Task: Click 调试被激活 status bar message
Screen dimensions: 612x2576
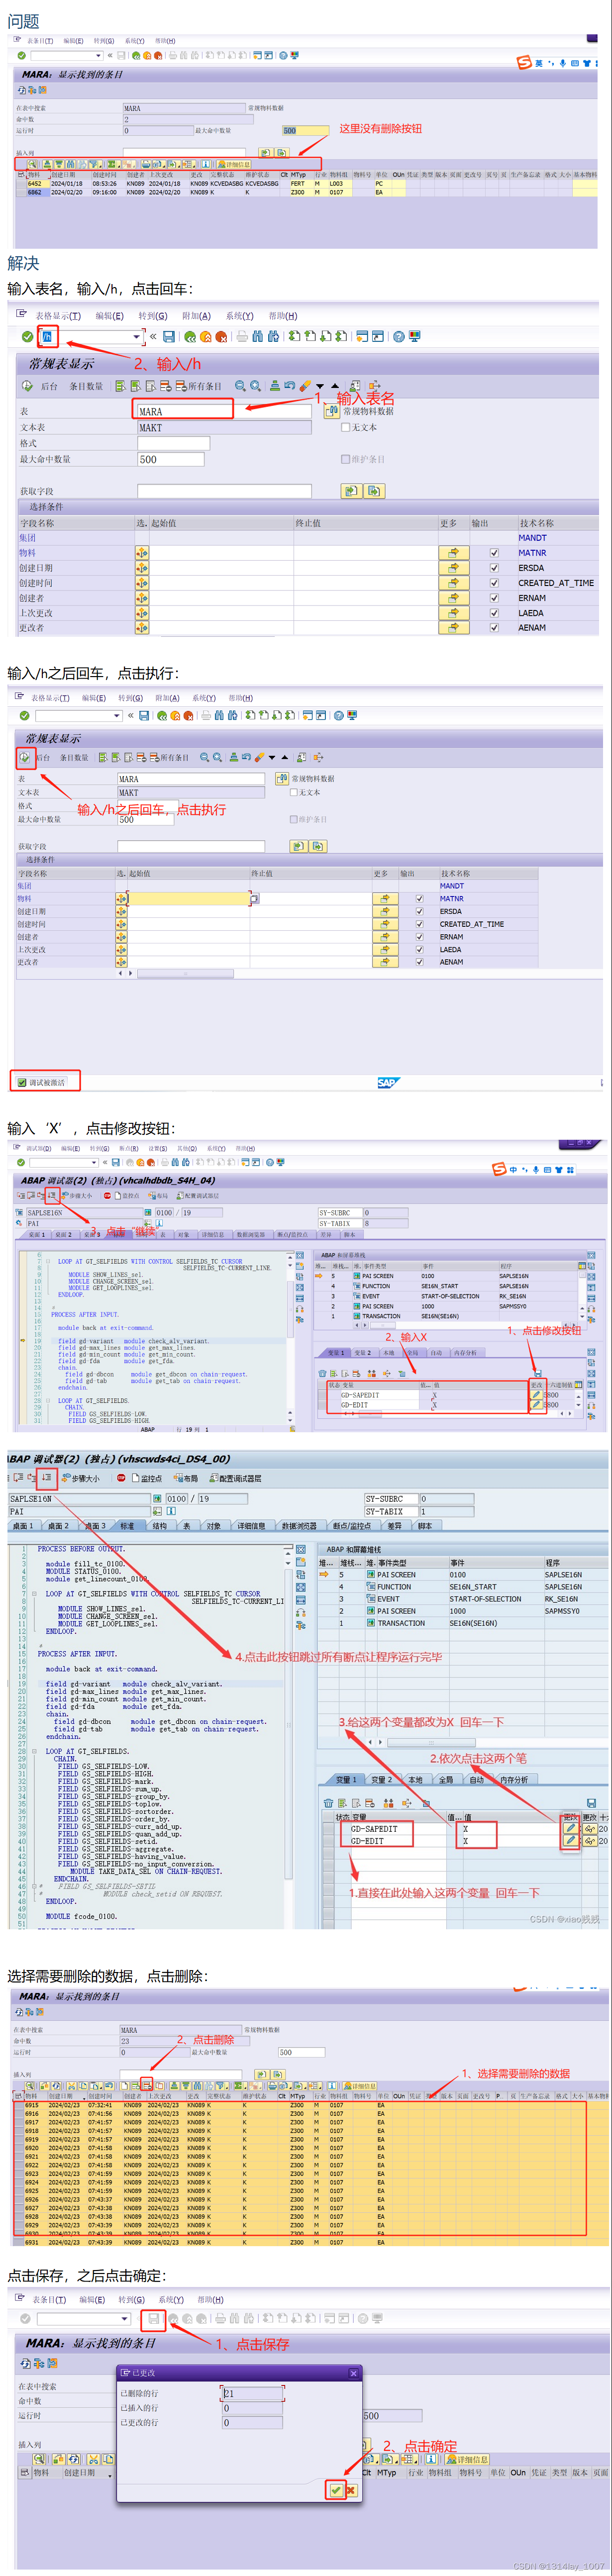Action: click(47, 1082)
